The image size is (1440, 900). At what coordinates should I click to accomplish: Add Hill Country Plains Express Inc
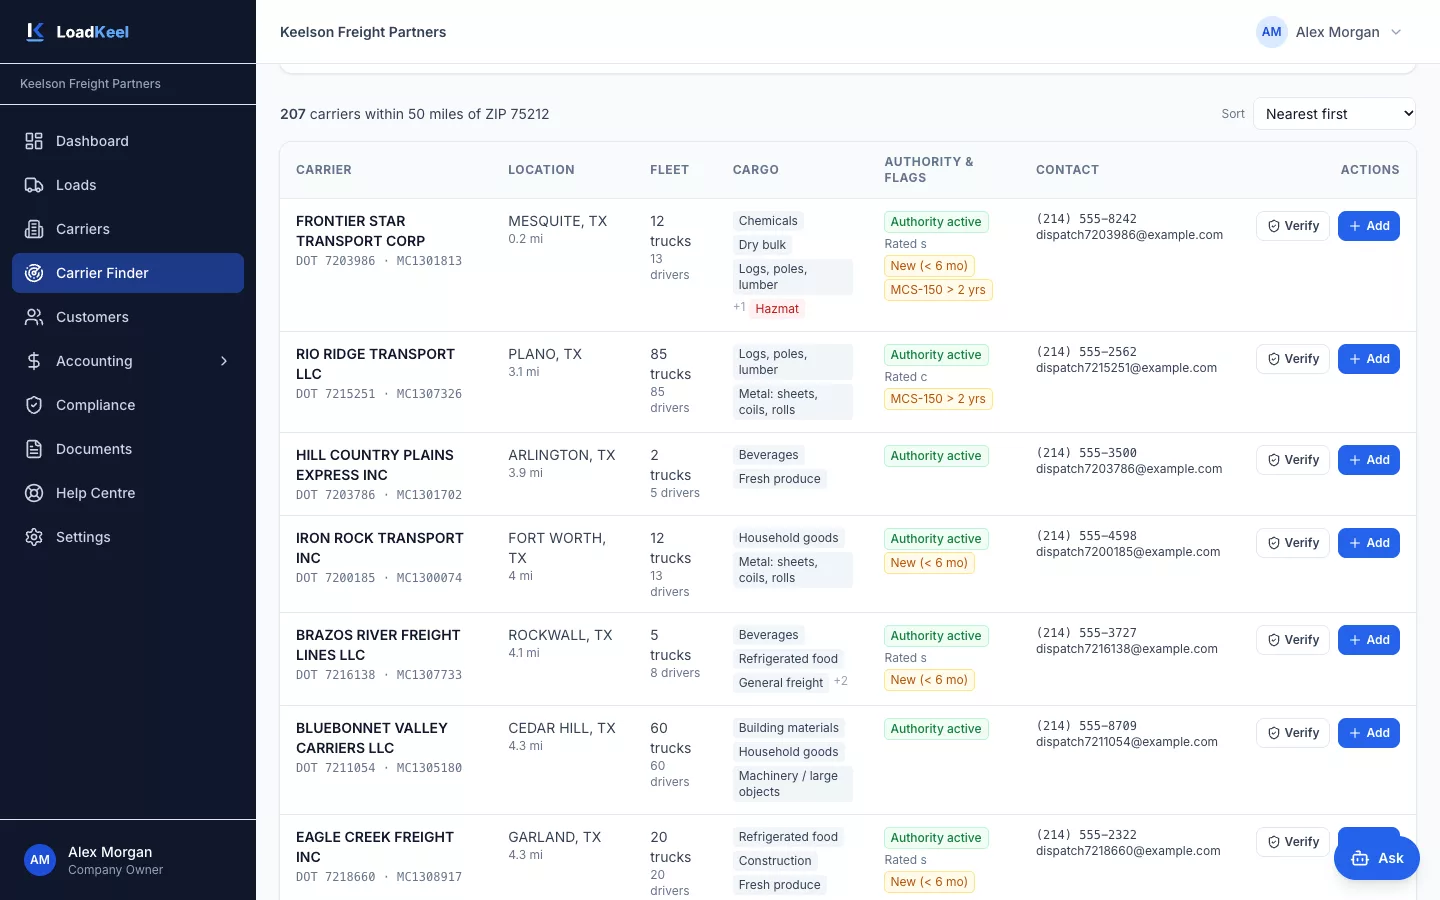pyautogui.click(x=1369, y=460)
